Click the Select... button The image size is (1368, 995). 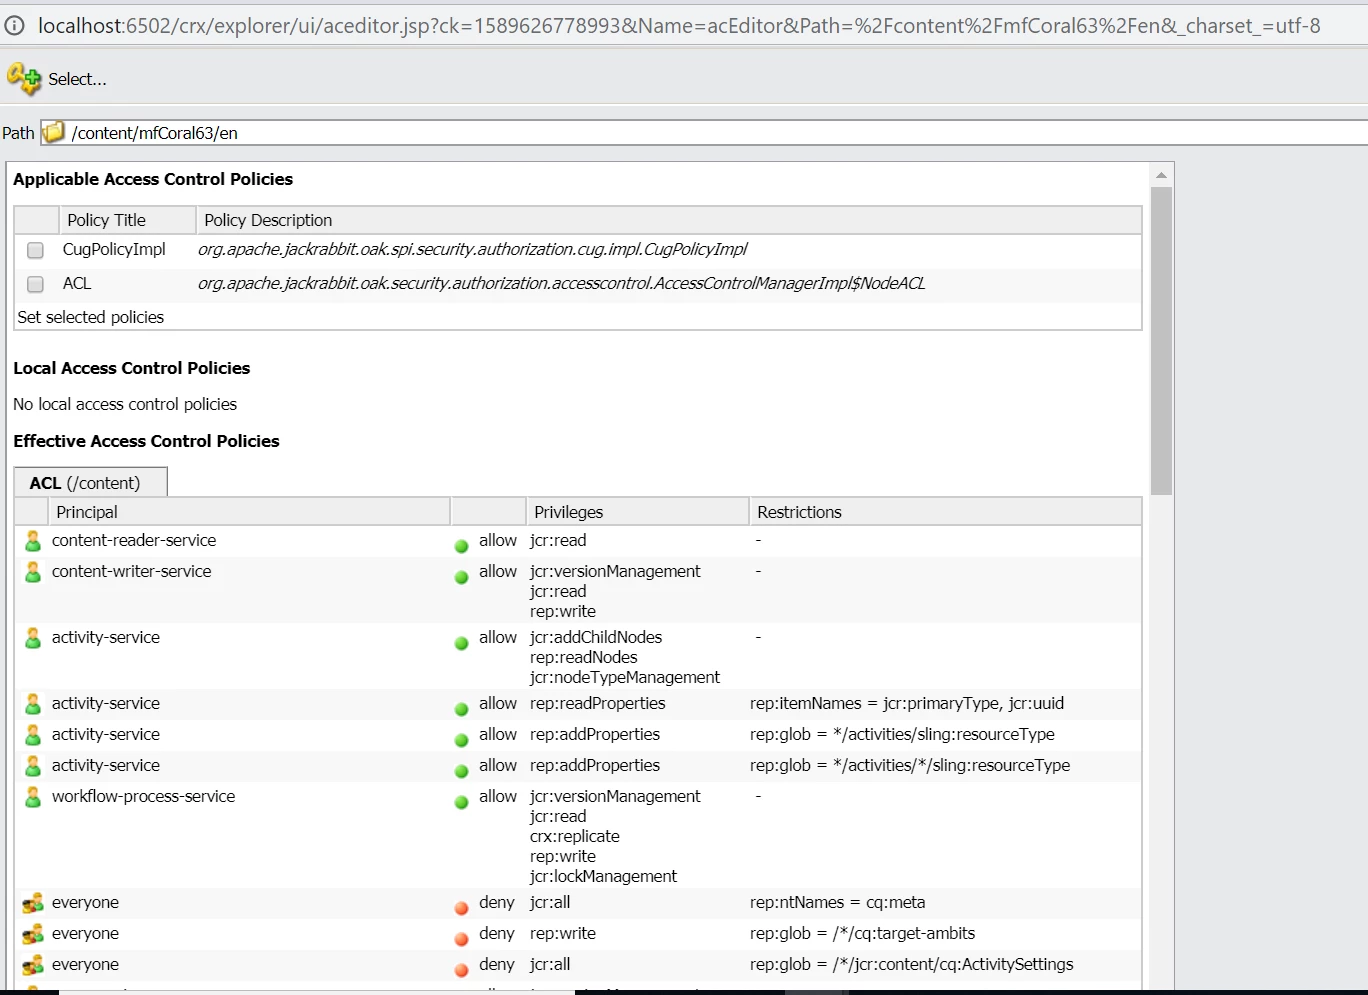[x=77, y=79]
